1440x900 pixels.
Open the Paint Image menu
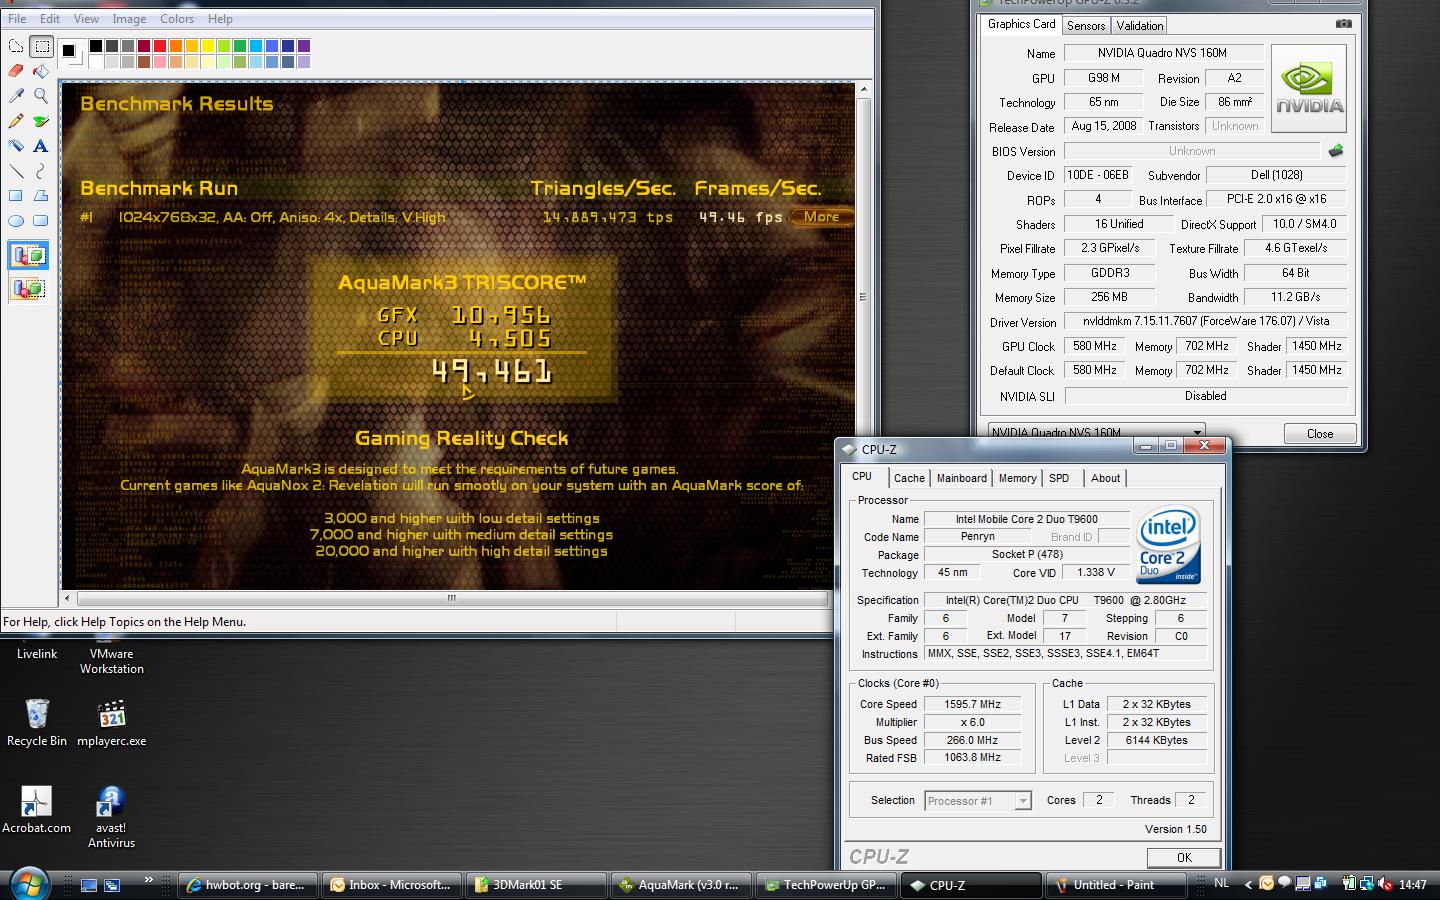click(129, 18)
